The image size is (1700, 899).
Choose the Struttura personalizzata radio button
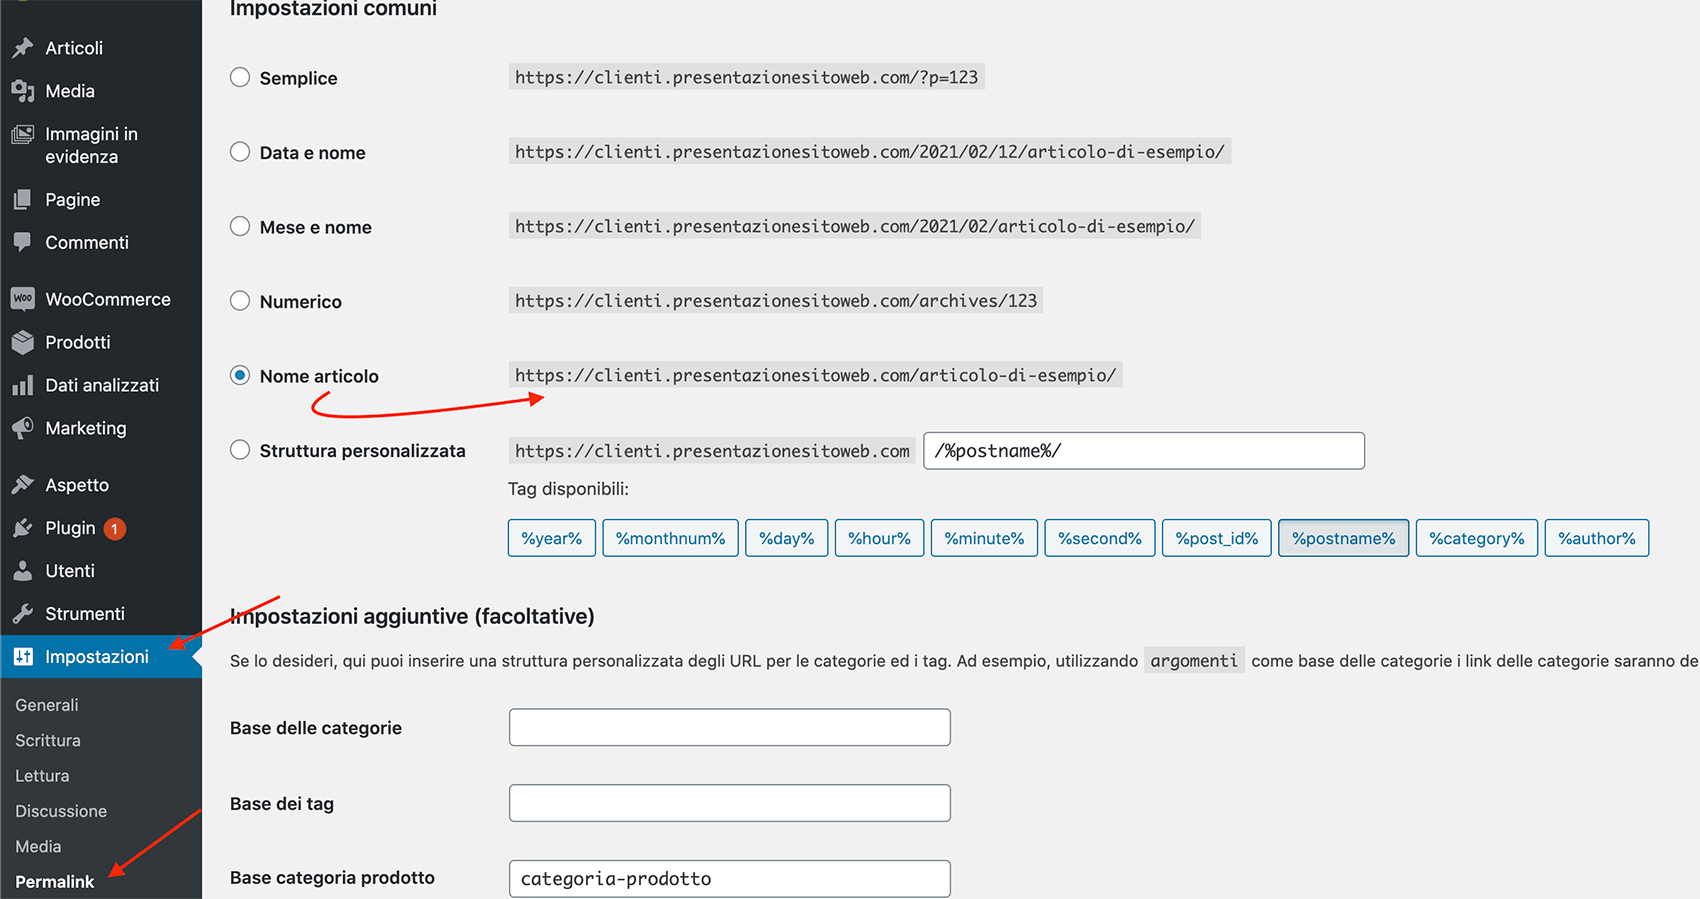240,450
